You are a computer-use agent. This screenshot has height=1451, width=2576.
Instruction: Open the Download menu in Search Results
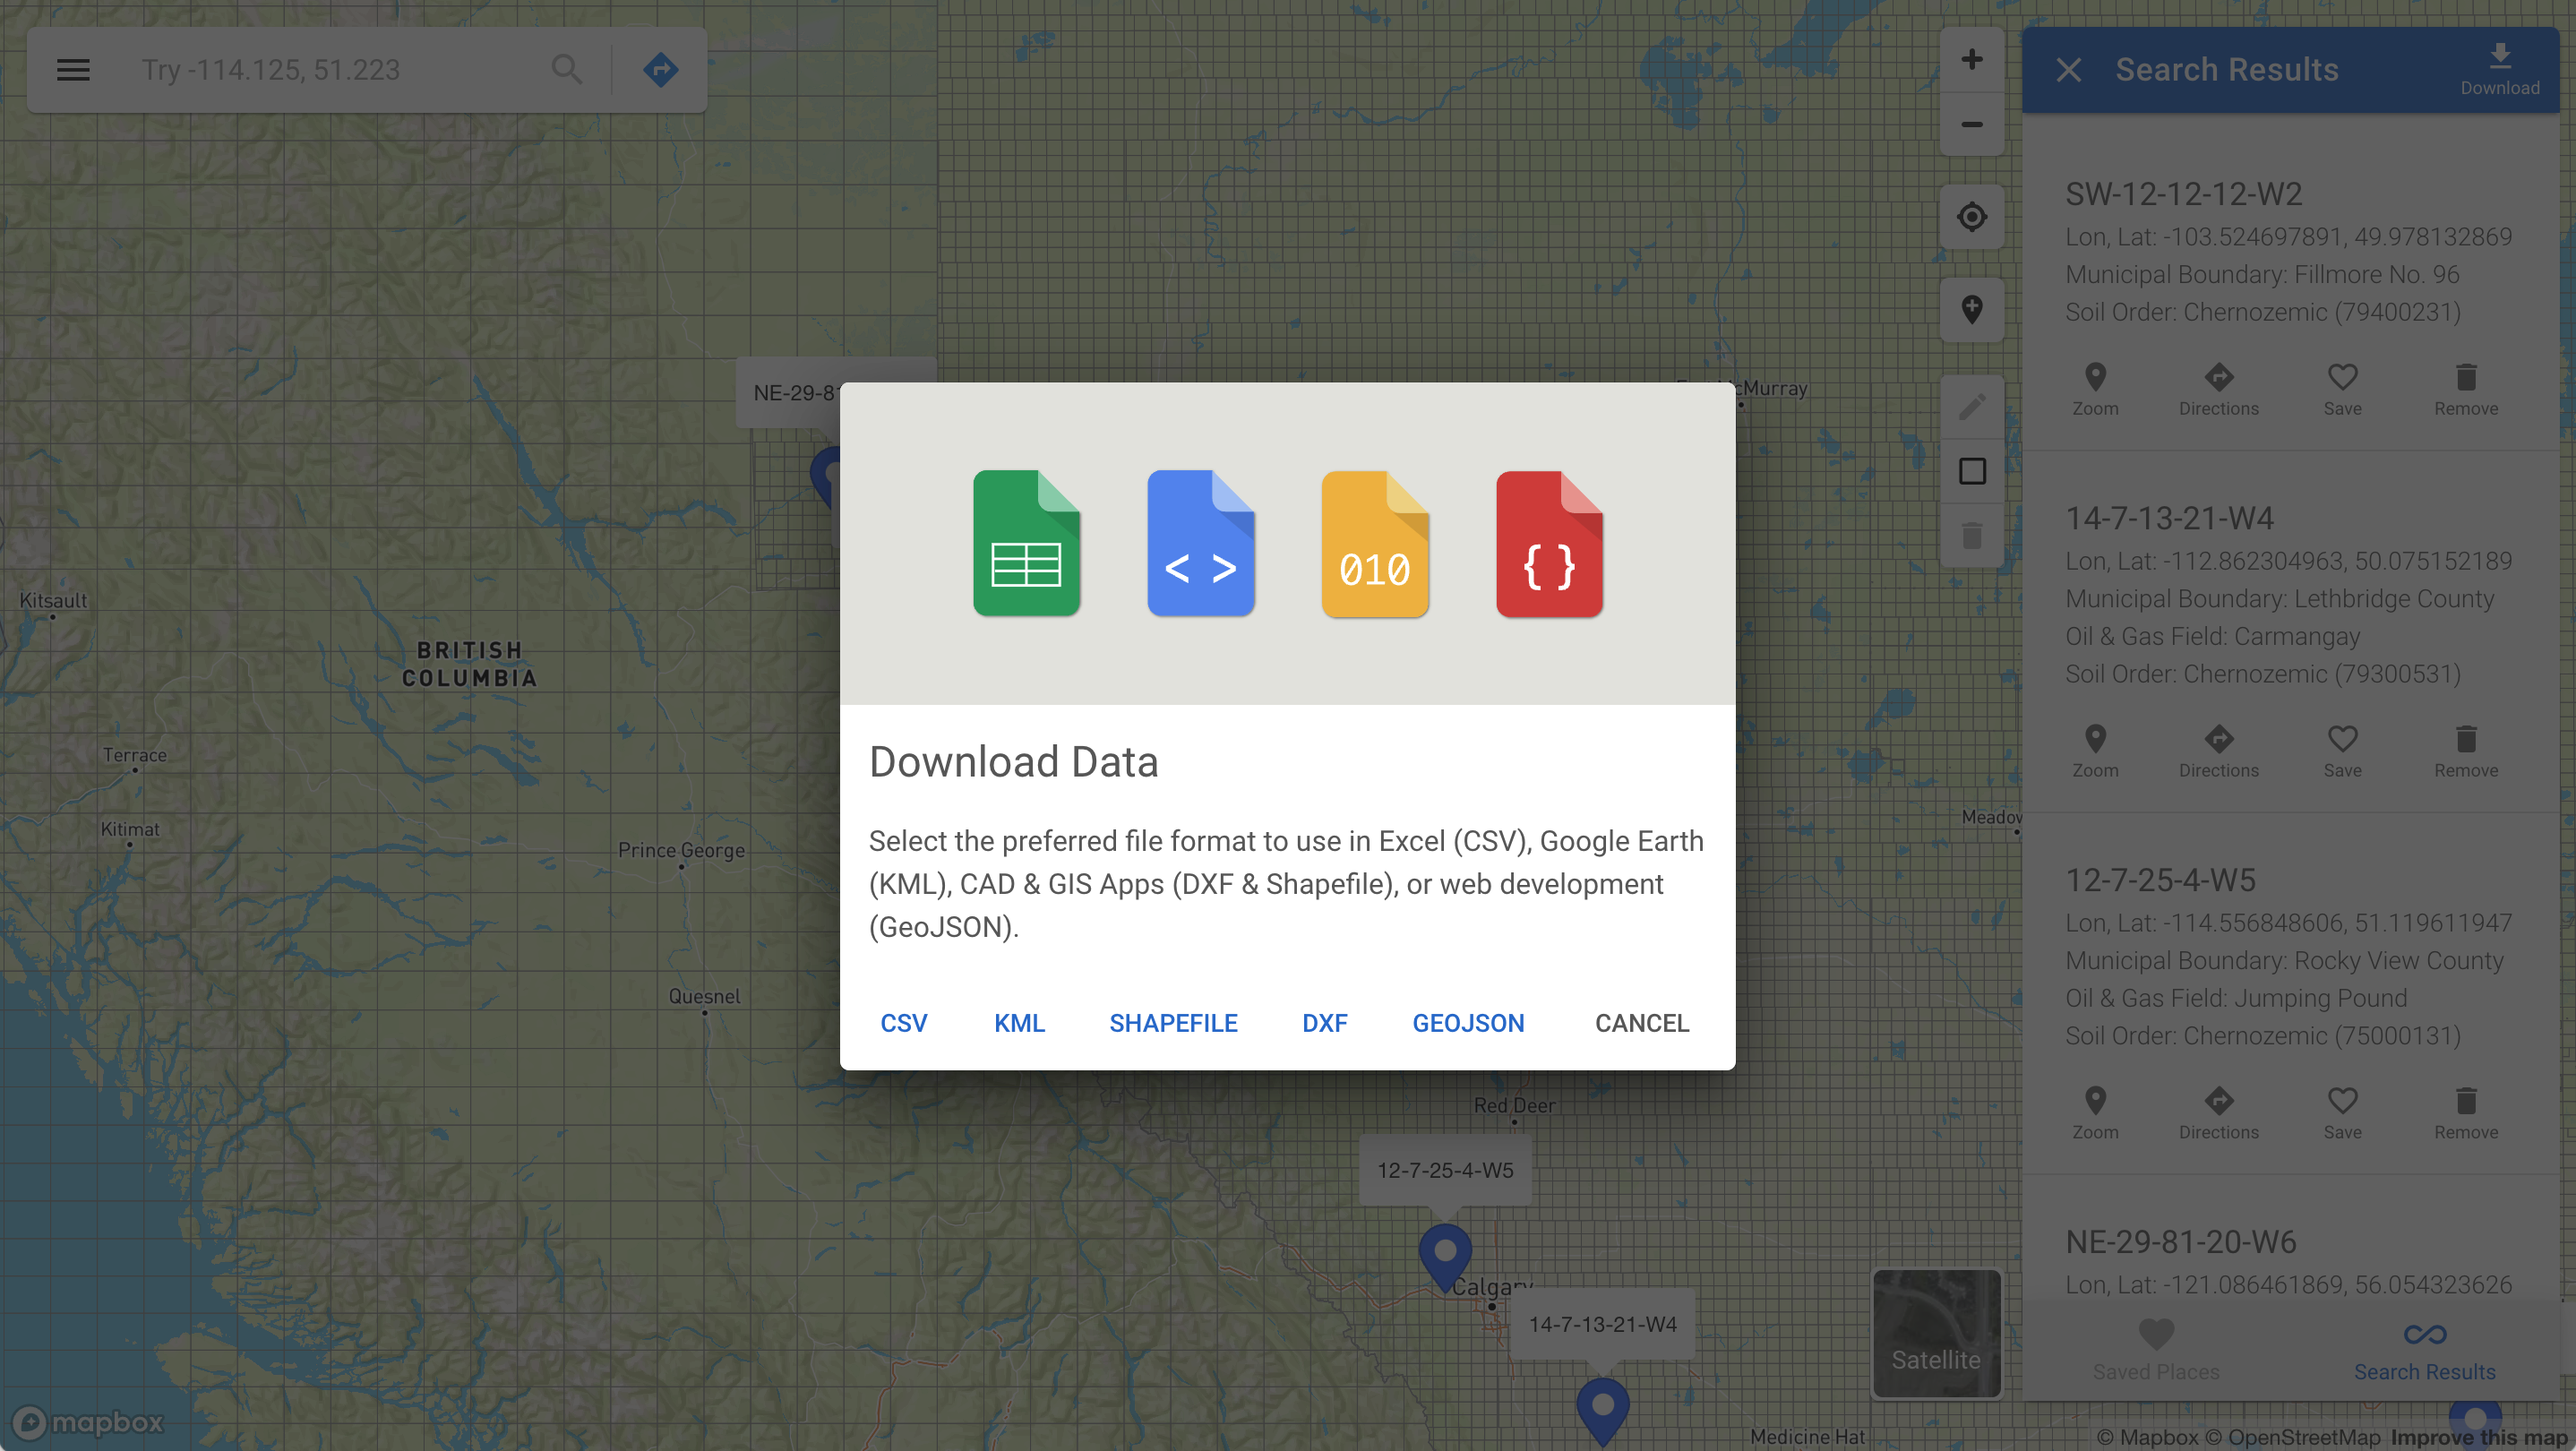2498,67
